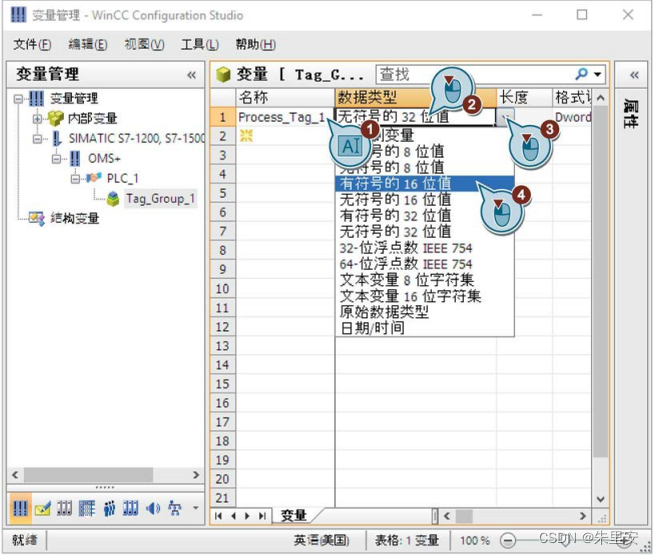Select the Tag_Group_1 tree item

pos(161,199)
